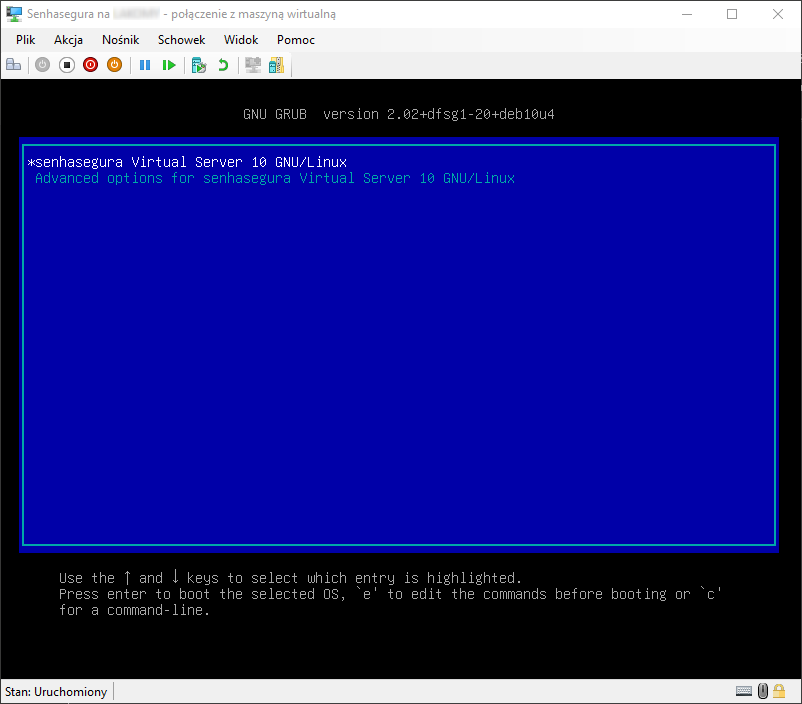
Task: Open the Akcja menu
Action: coord(69,40)
